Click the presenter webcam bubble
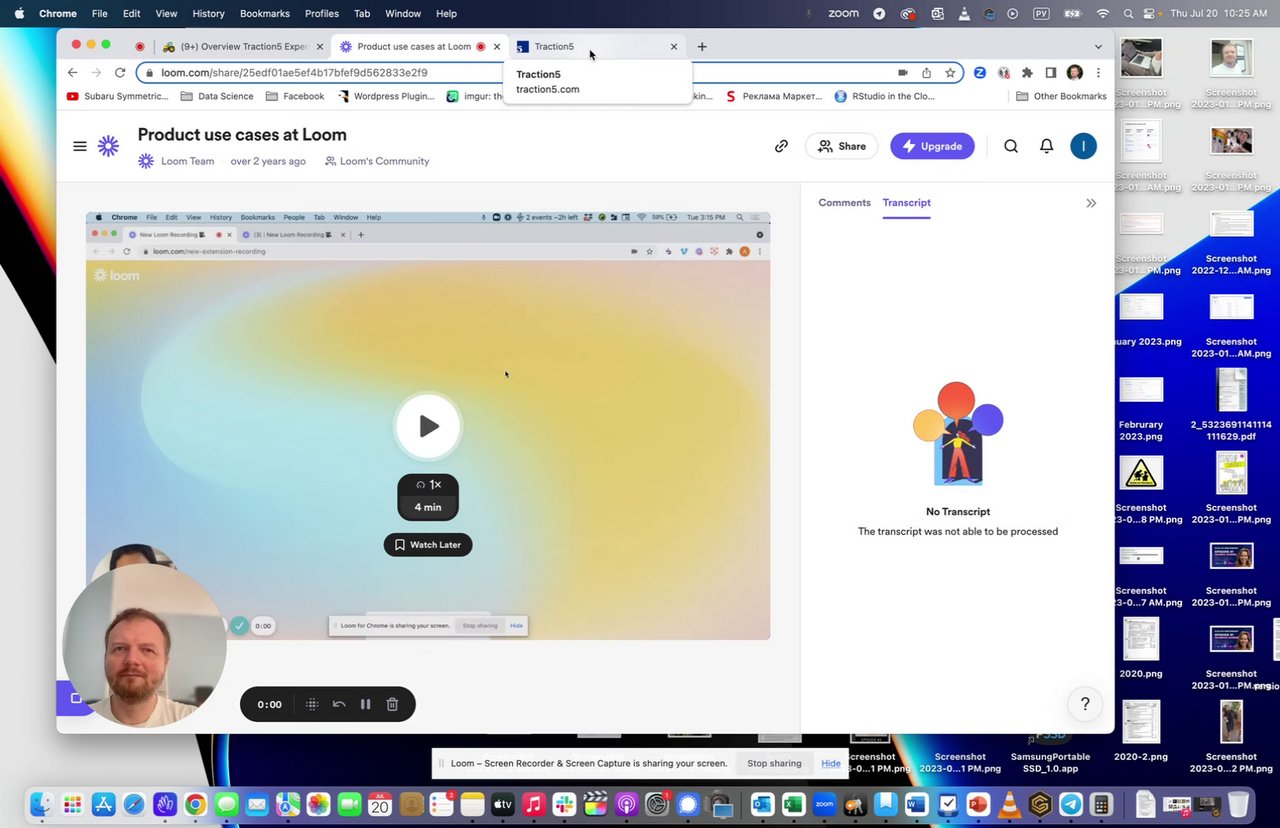The width and height of the screenshot is (1280, 828). 144,645
